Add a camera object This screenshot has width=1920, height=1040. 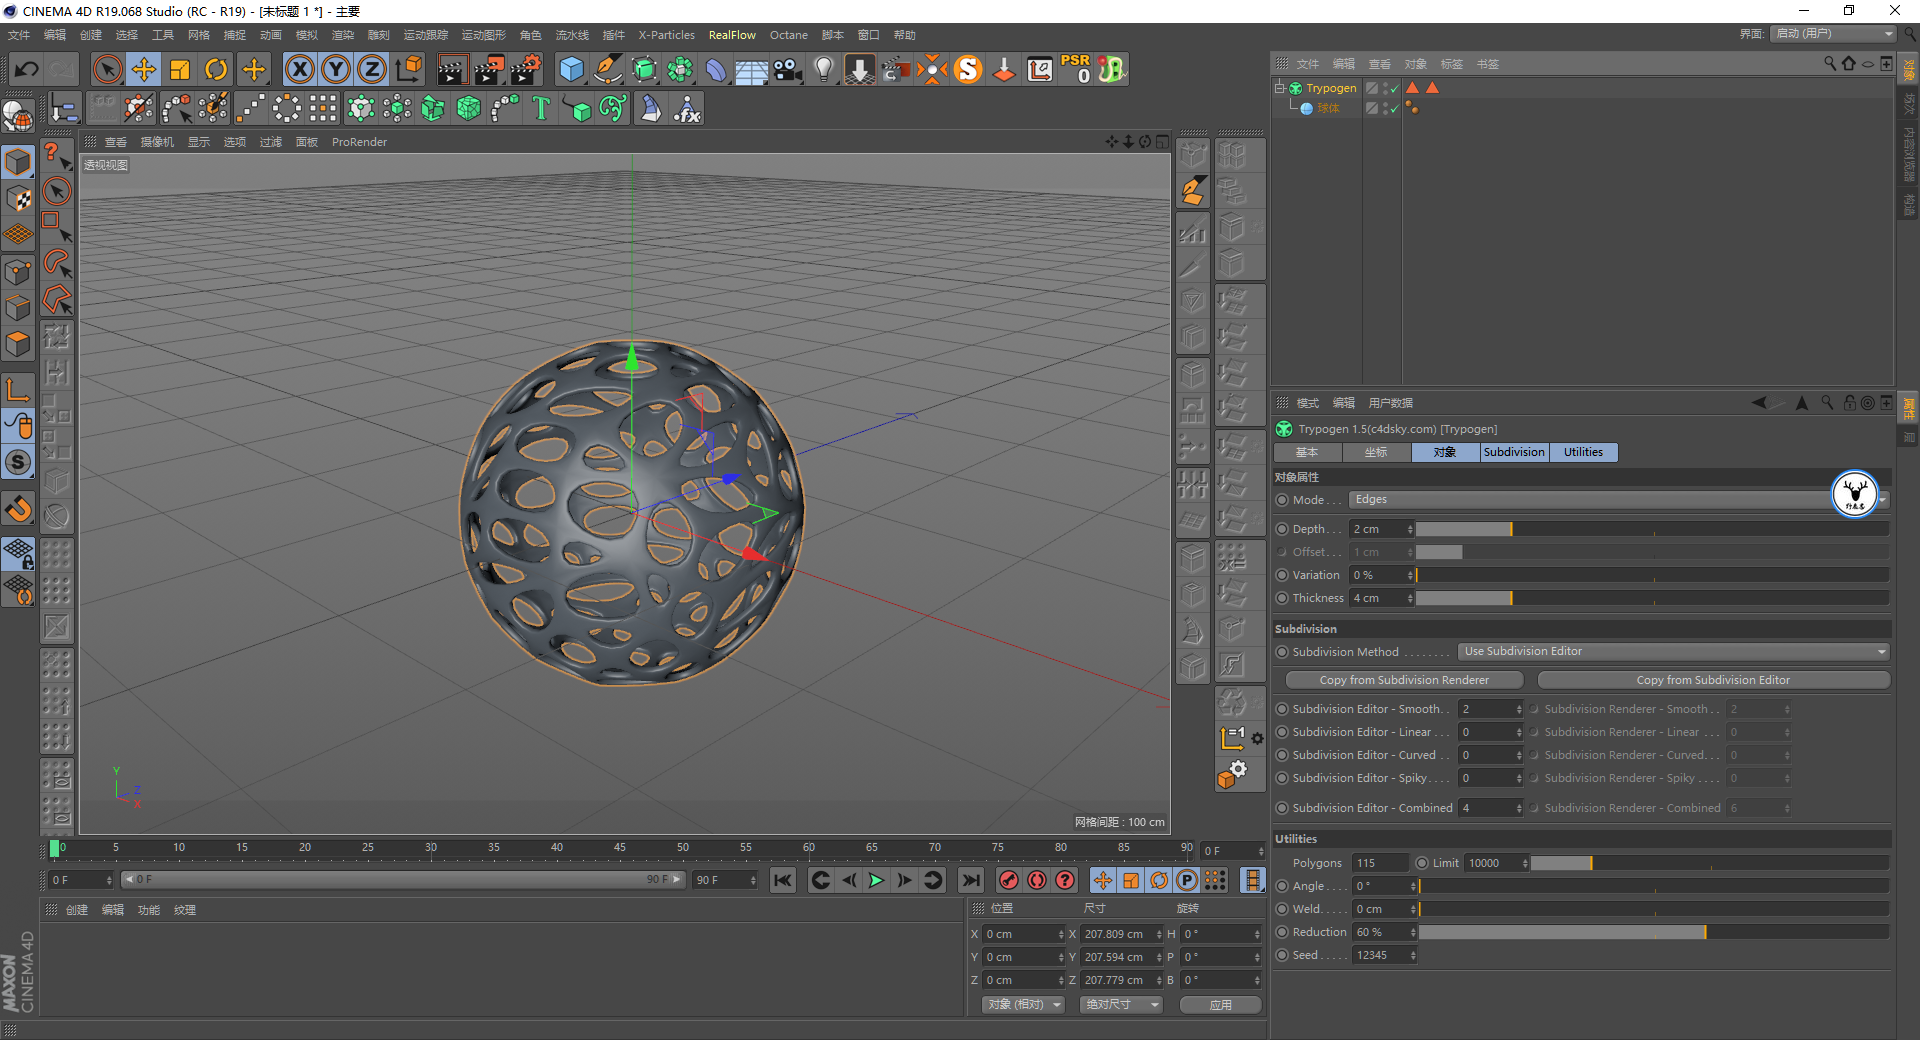[788, 69]
